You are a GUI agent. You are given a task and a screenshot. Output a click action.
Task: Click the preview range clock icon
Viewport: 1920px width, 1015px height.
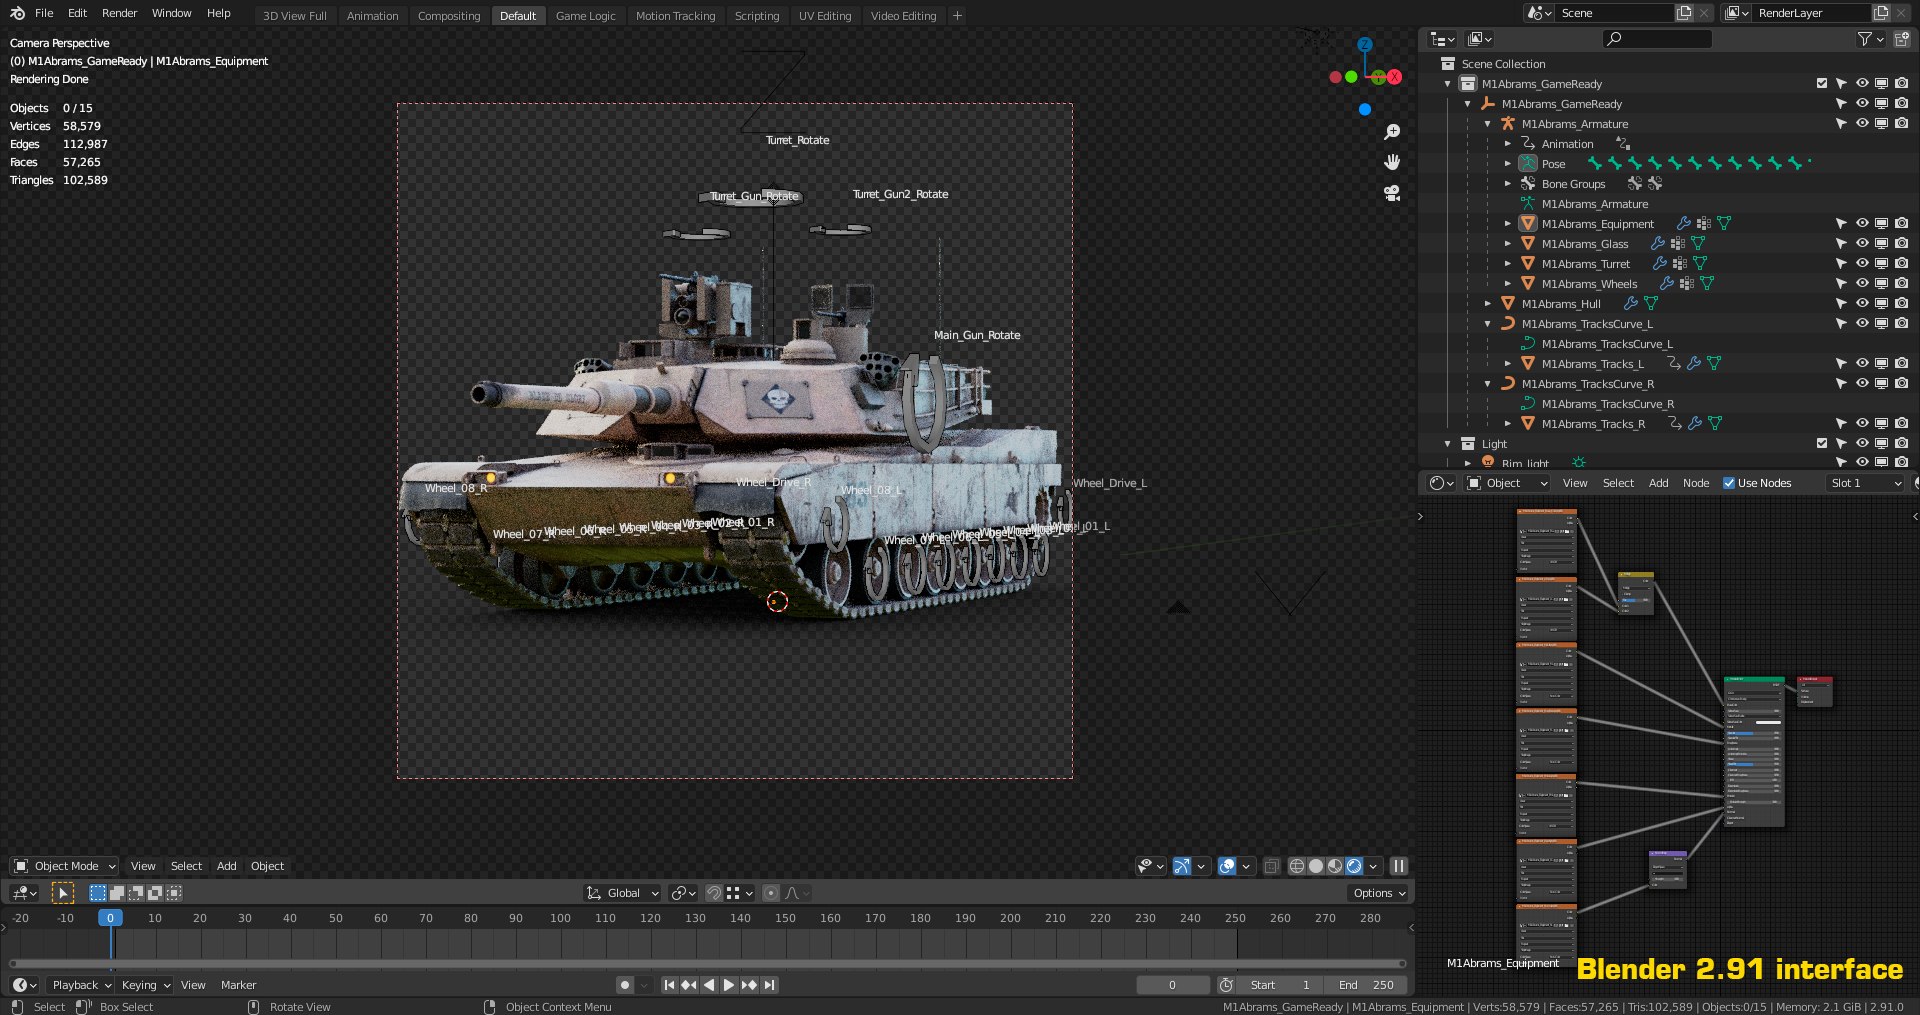(x=1226, y=985)
